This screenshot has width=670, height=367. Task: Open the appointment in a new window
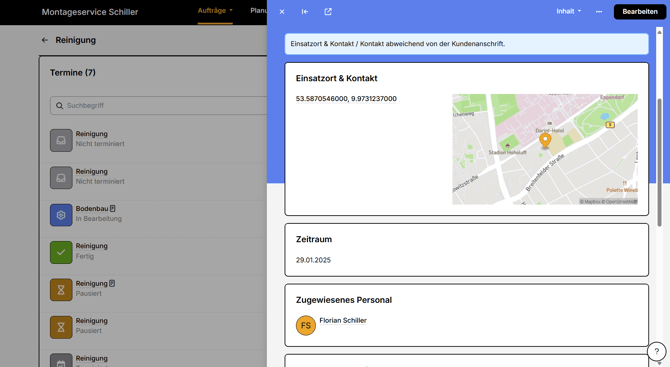(328, 12)
